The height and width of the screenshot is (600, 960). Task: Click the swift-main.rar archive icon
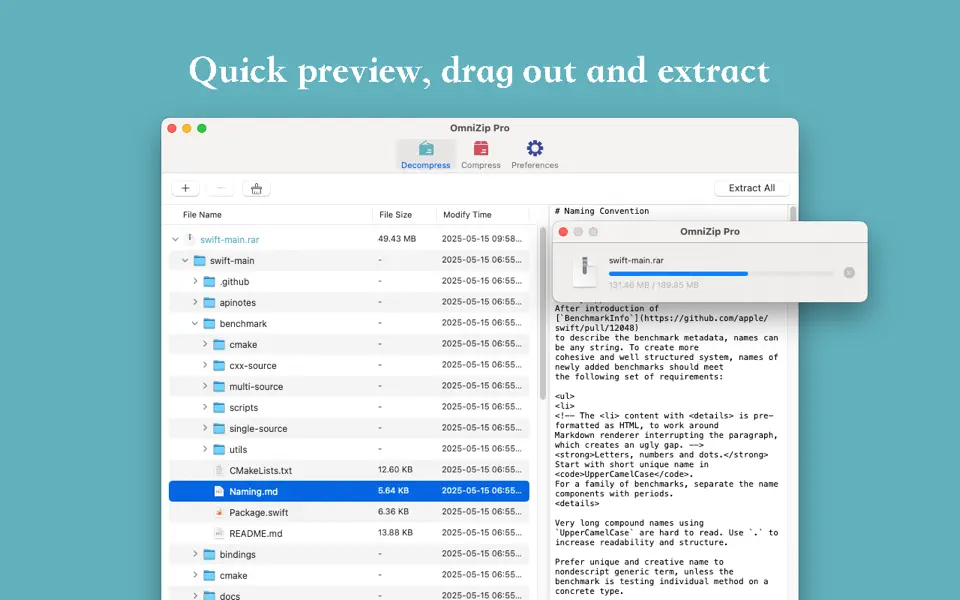point(189,239)
